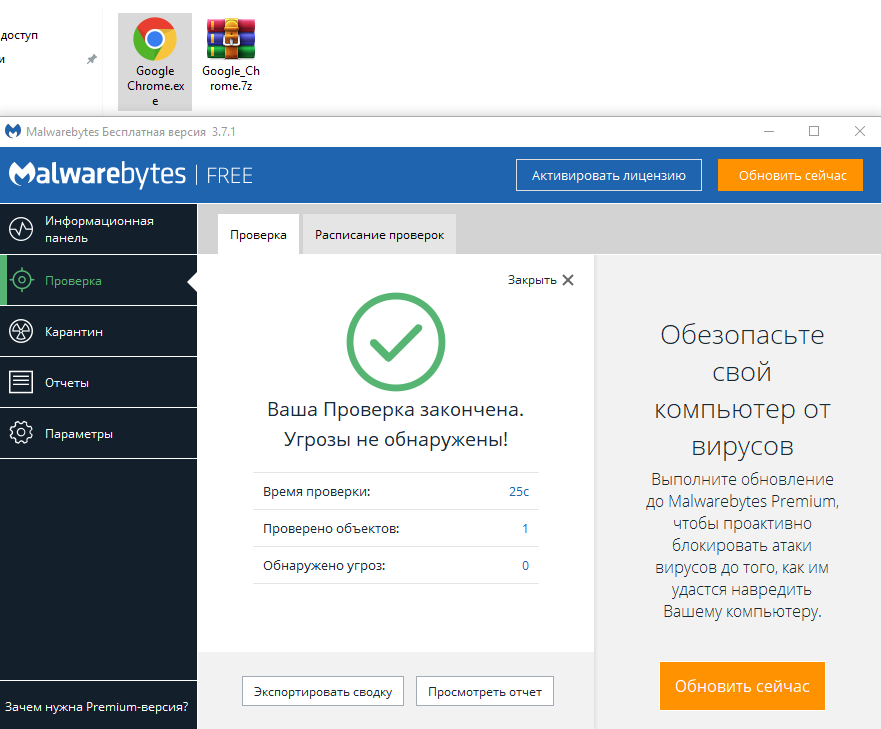881x729 pixels.
Task: Click the Проверено объектов: label
Action: [331, 529]
